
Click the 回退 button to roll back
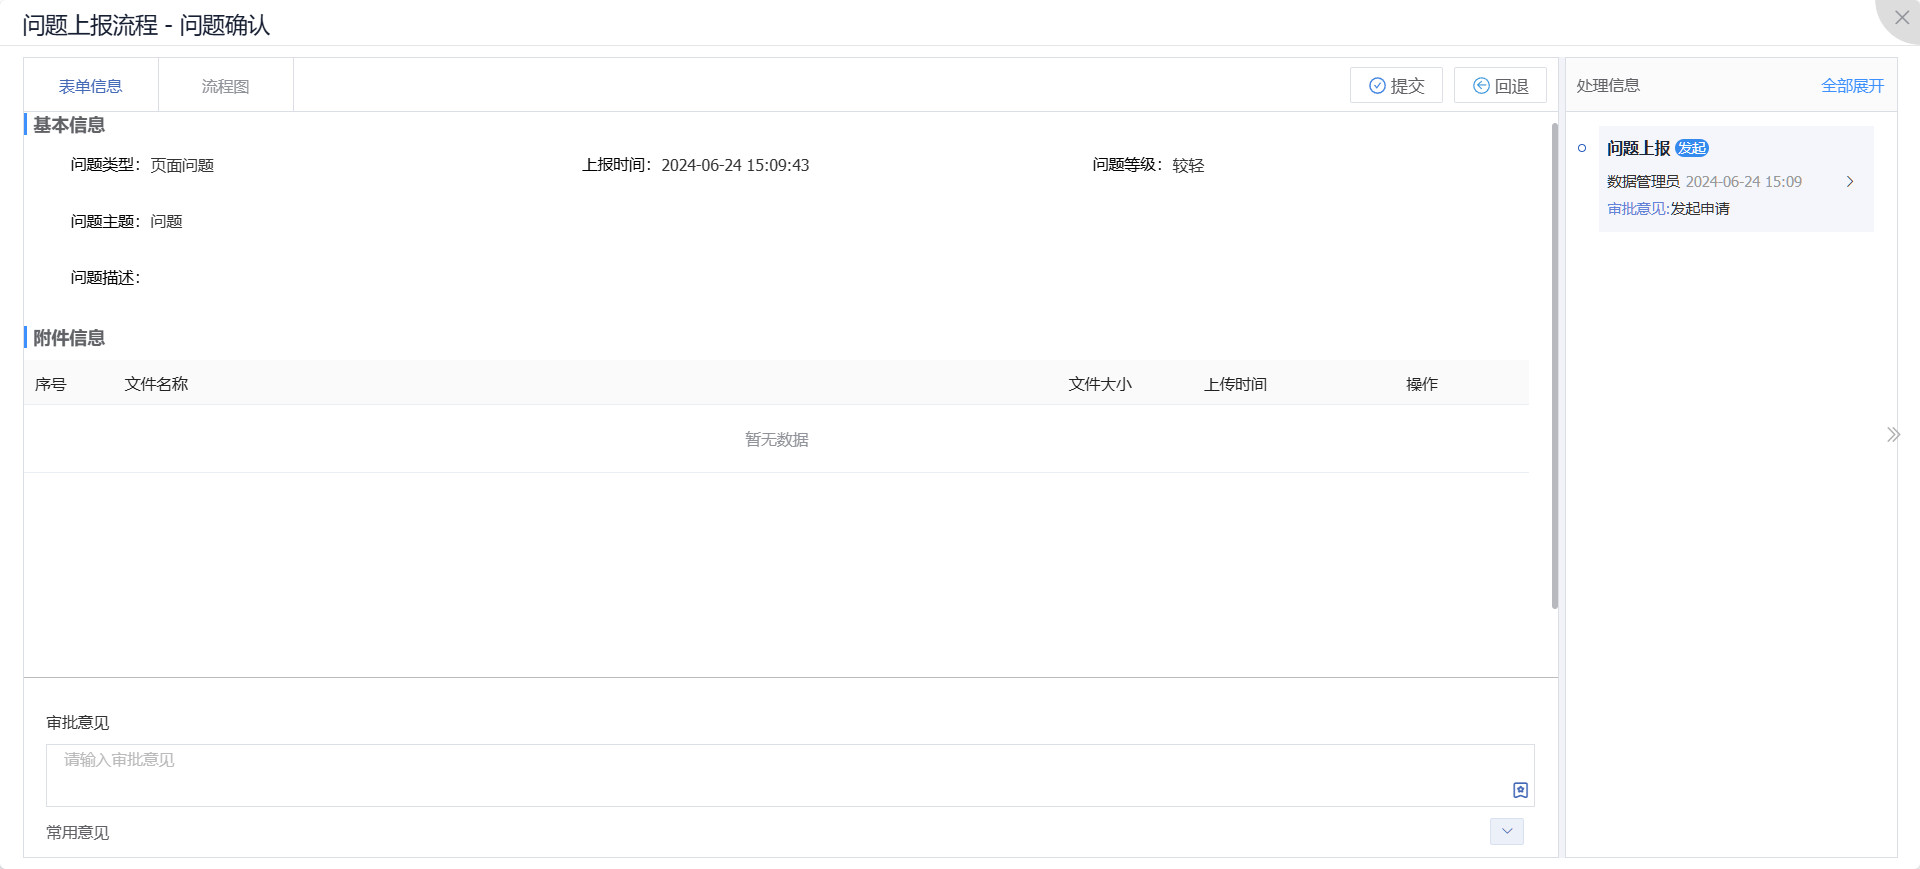[1500, 86]
